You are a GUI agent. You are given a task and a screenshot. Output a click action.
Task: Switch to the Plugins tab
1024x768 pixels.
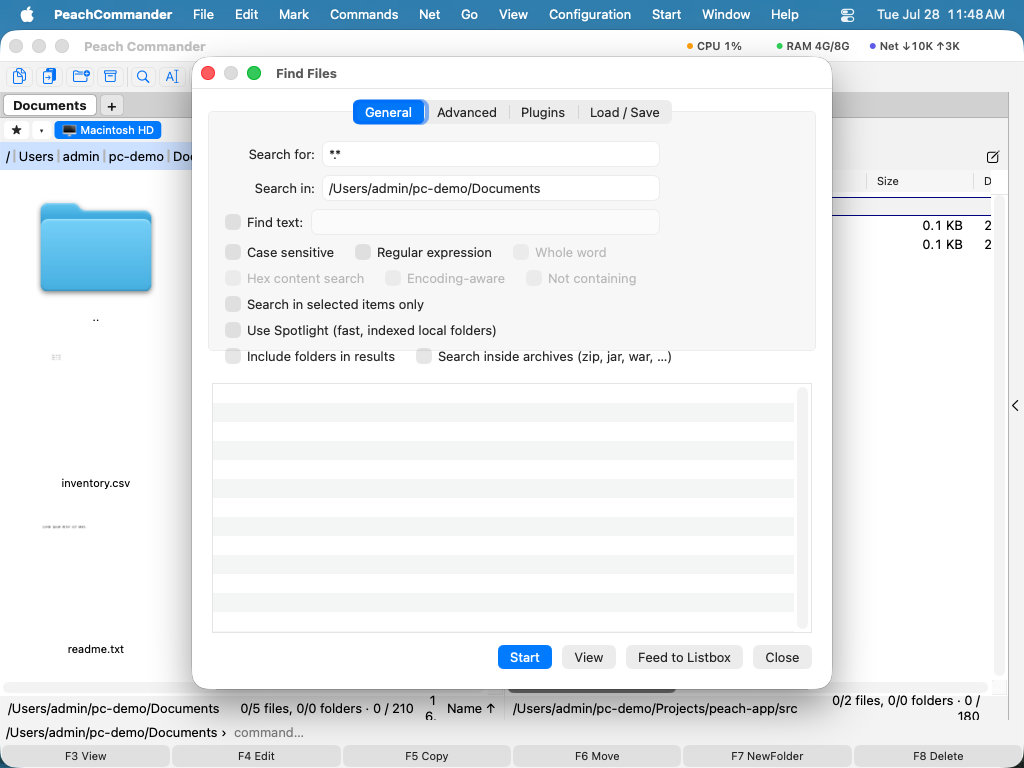[543, 112]
